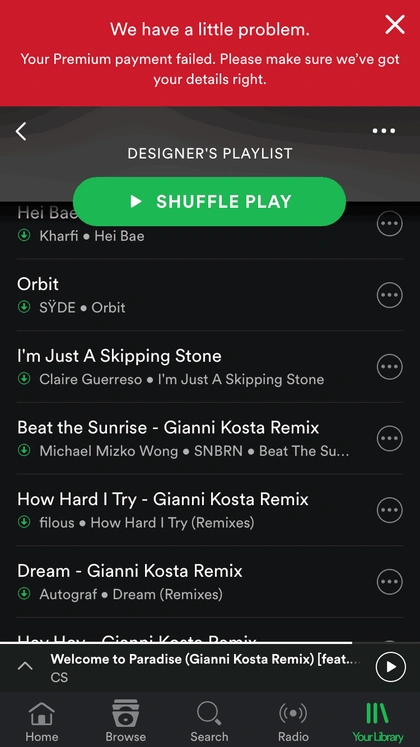Open the Radio tab
Screen dimensions: 420x747
click(x=293, y=721)
